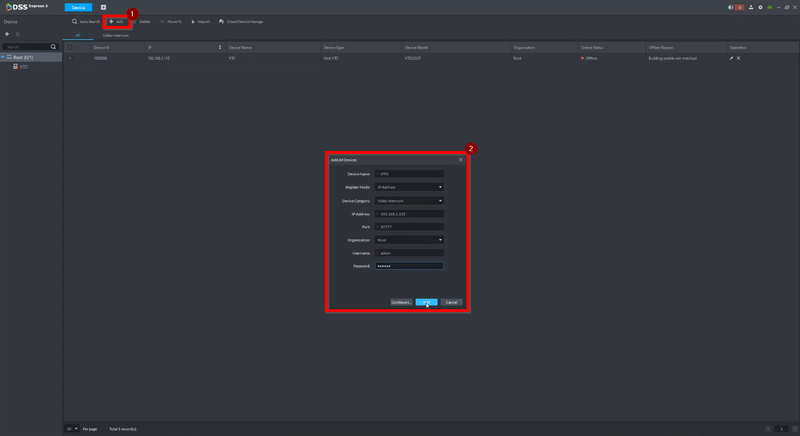
Task: Delete the VTO row with X icon
Action: (738, 58)
